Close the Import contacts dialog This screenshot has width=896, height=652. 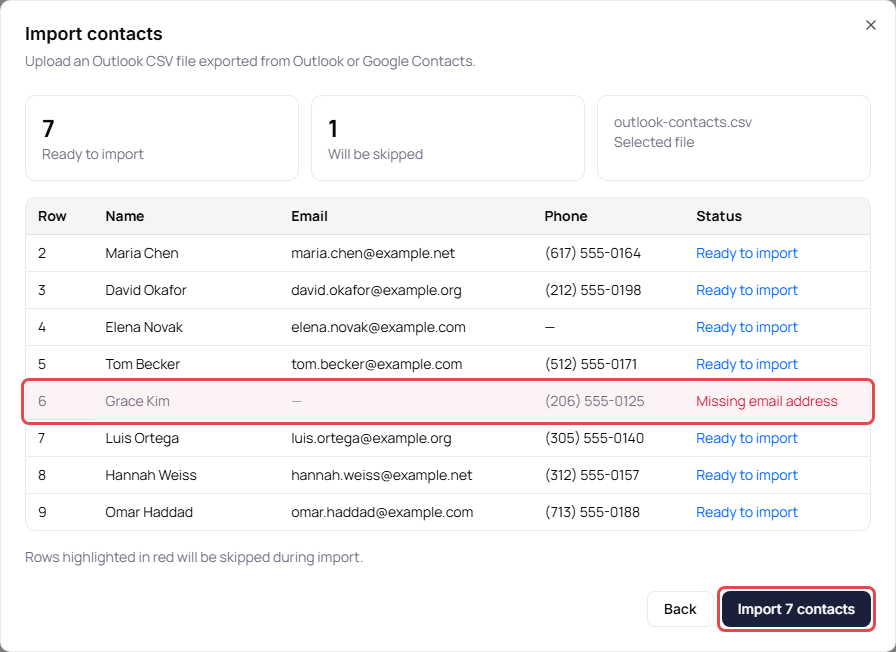(870, 25)
